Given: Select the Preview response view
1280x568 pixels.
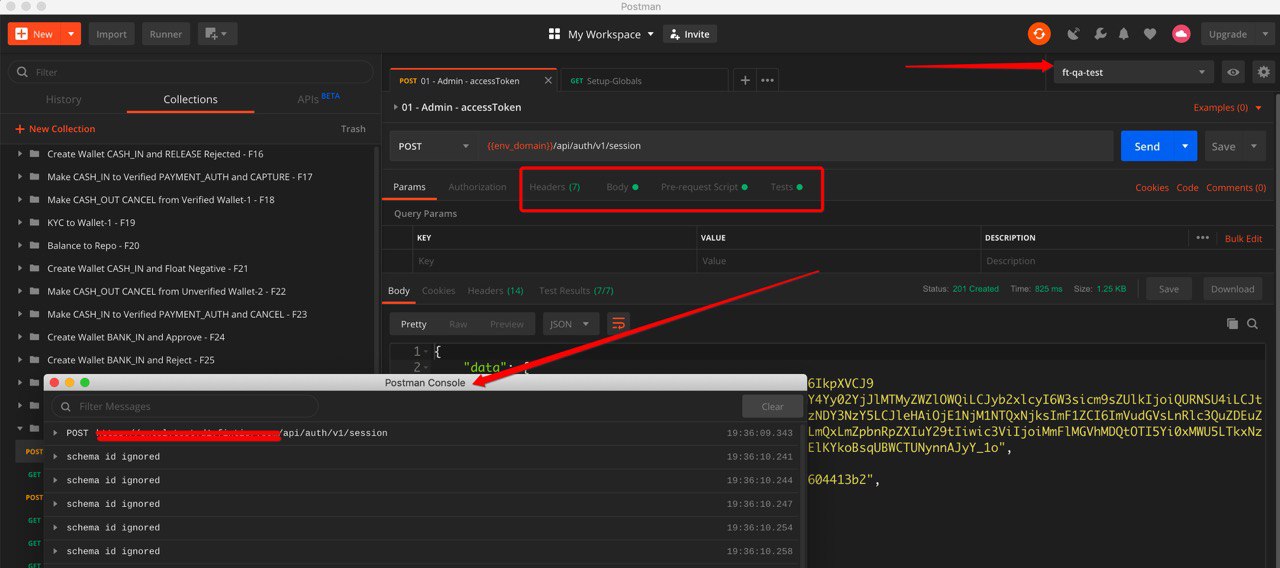Looking at the screenshot, I should [x=507, y=324].
